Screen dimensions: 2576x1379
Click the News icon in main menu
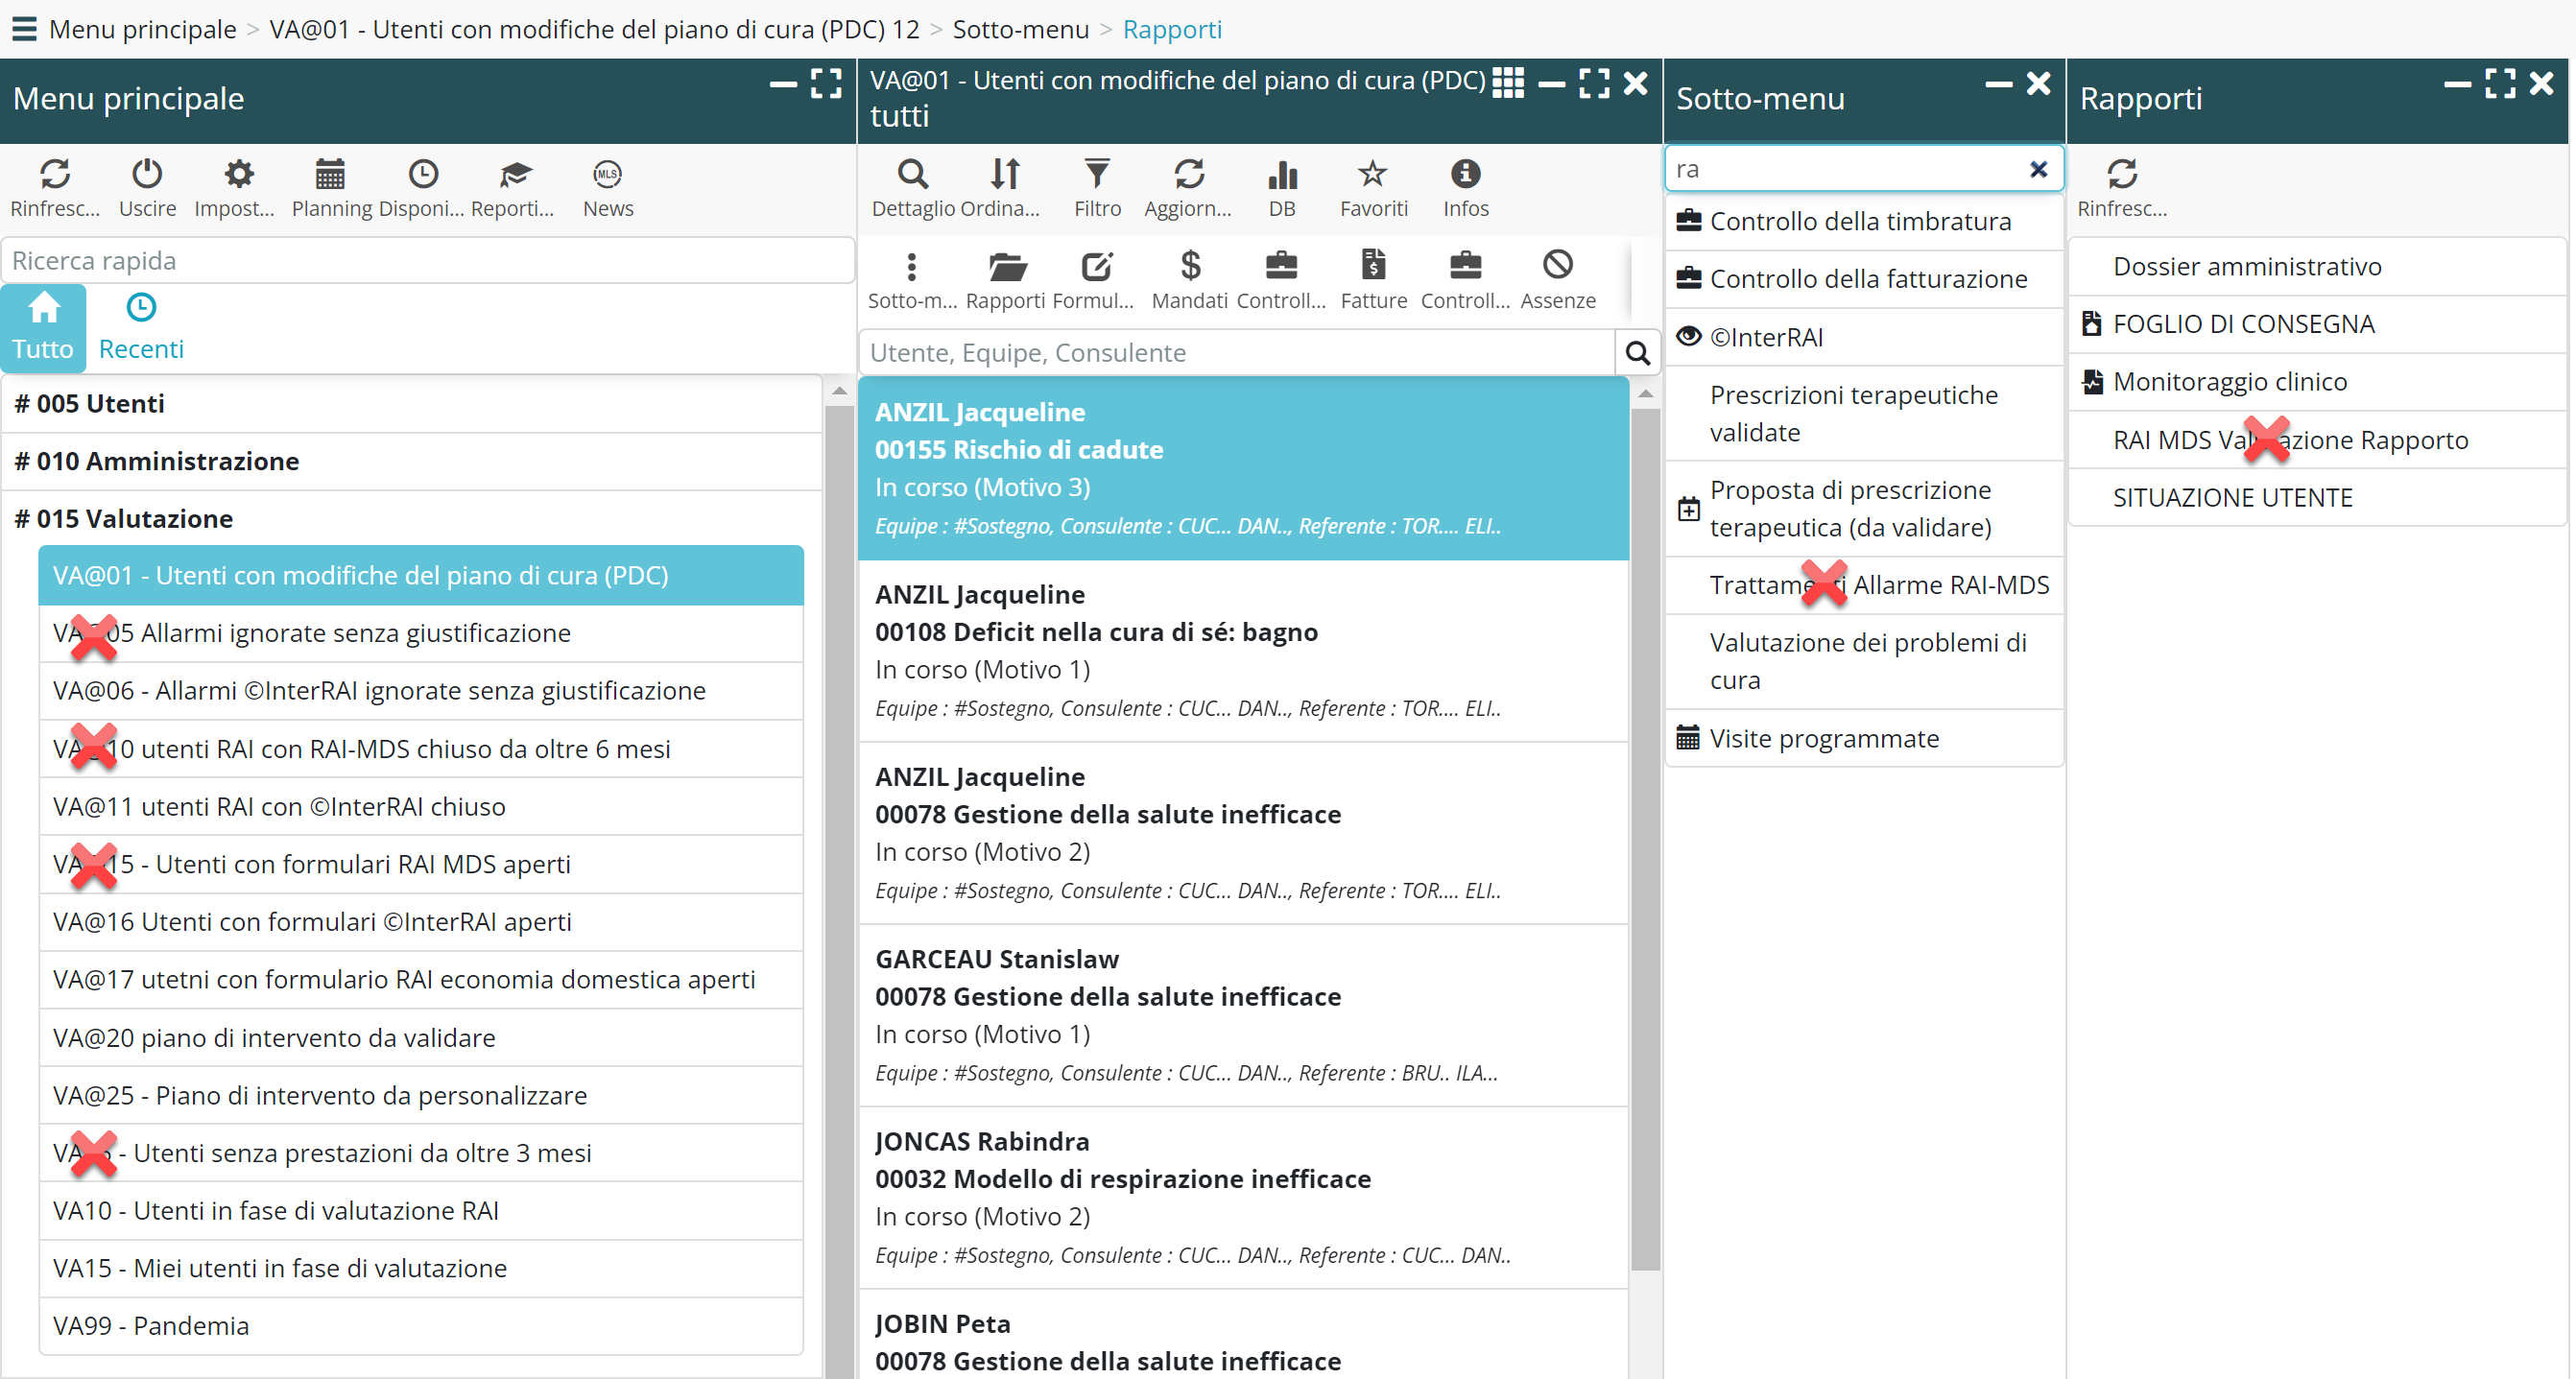click(x=607, y=175)
